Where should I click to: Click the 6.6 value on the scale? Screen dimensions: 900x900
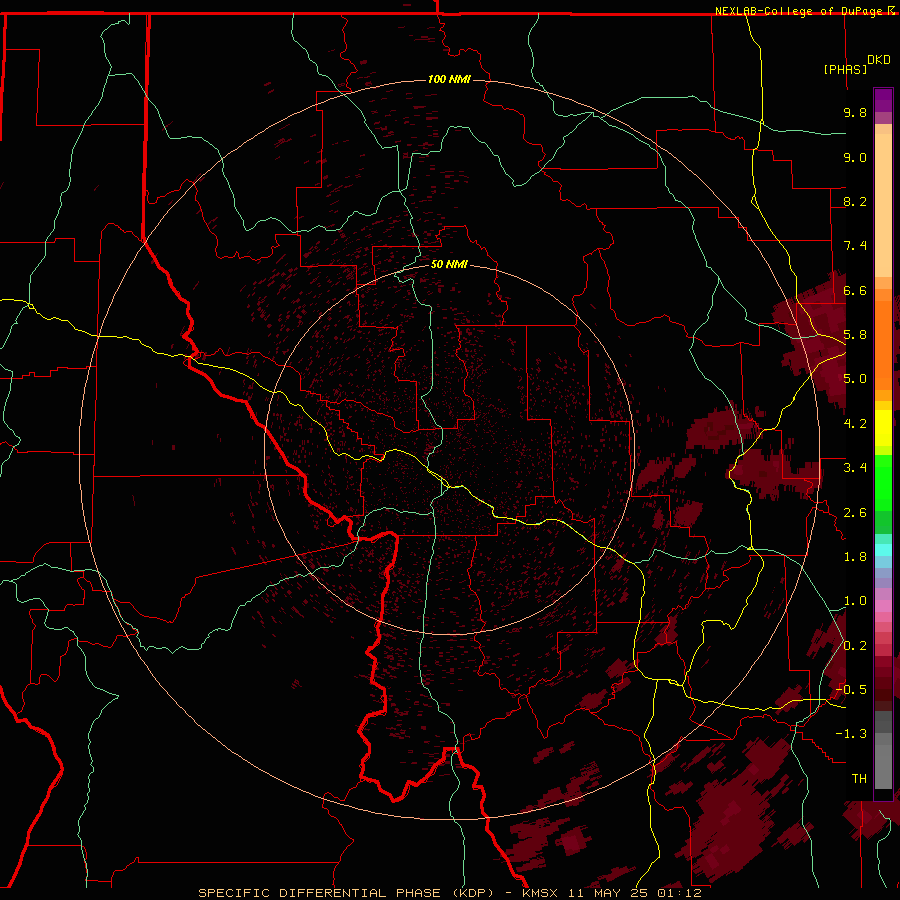click(x=855, y=290)
